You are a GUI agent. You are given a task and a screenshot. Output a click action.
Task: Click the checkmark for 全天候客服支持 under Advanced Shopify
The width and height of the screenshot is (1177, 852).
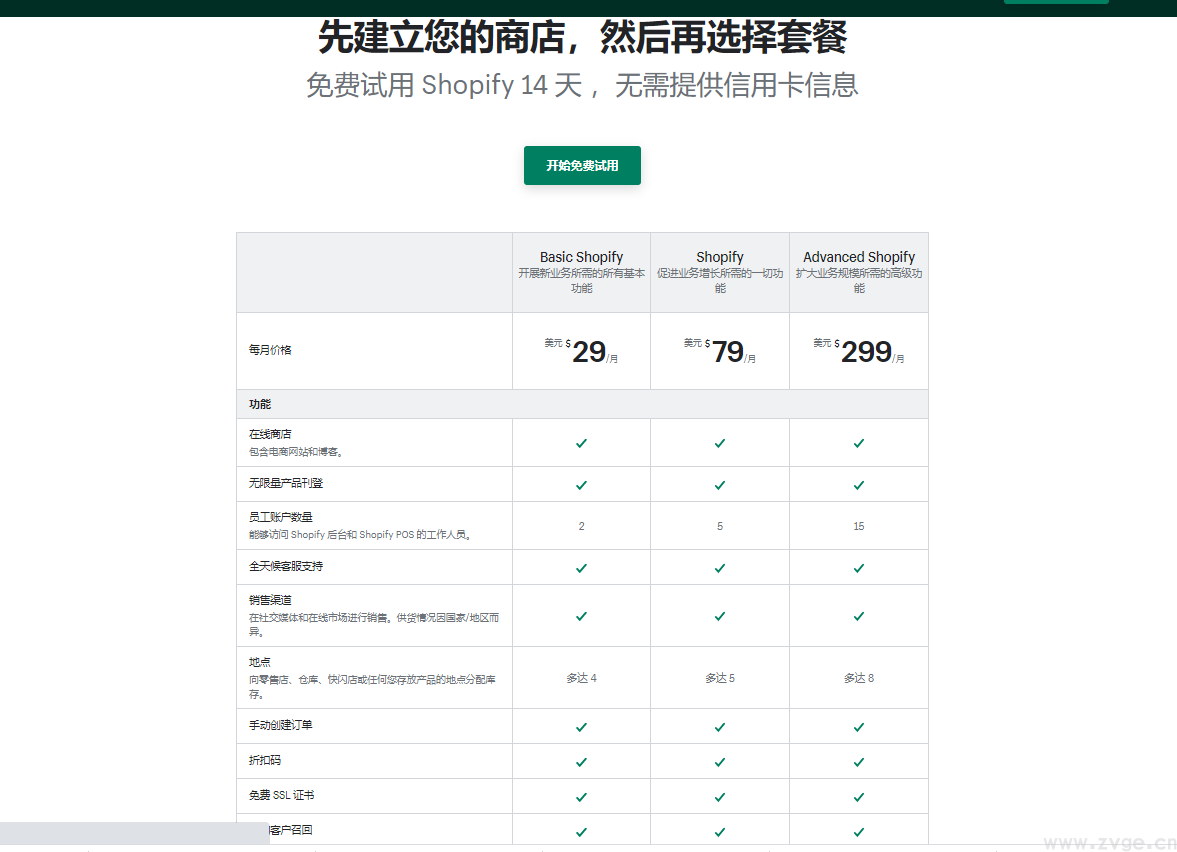coord(858,566)
